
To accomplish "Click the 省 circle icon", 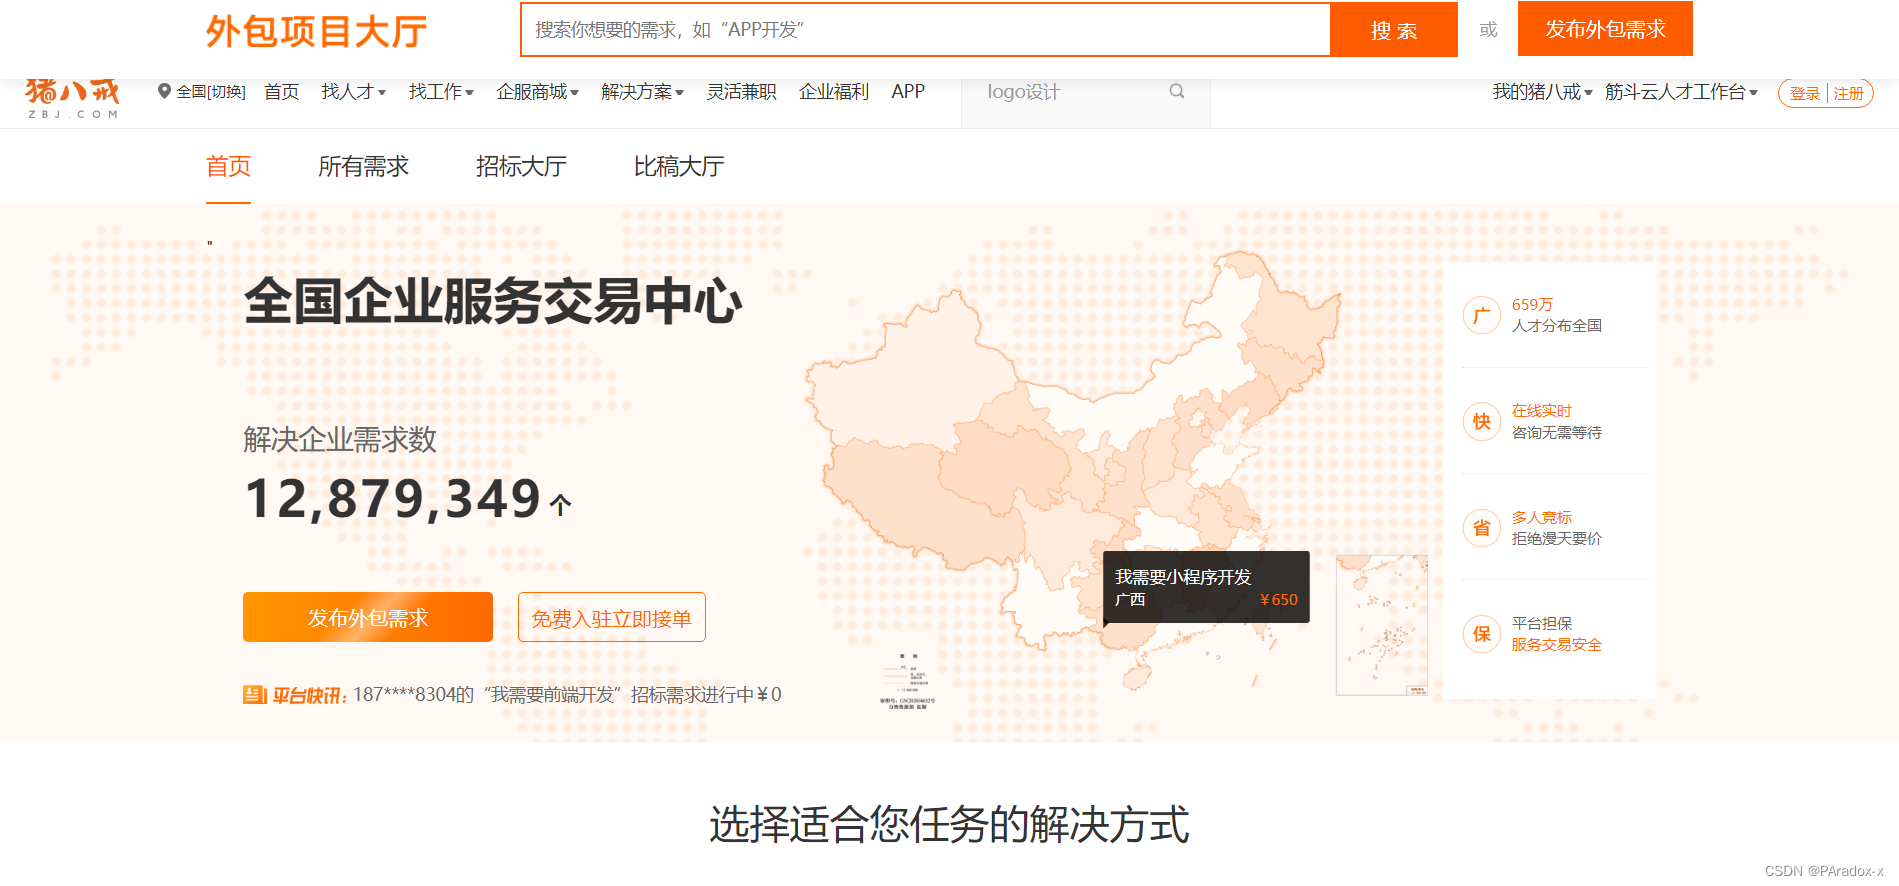I will pyautogui.click(x=1481, y=527).
